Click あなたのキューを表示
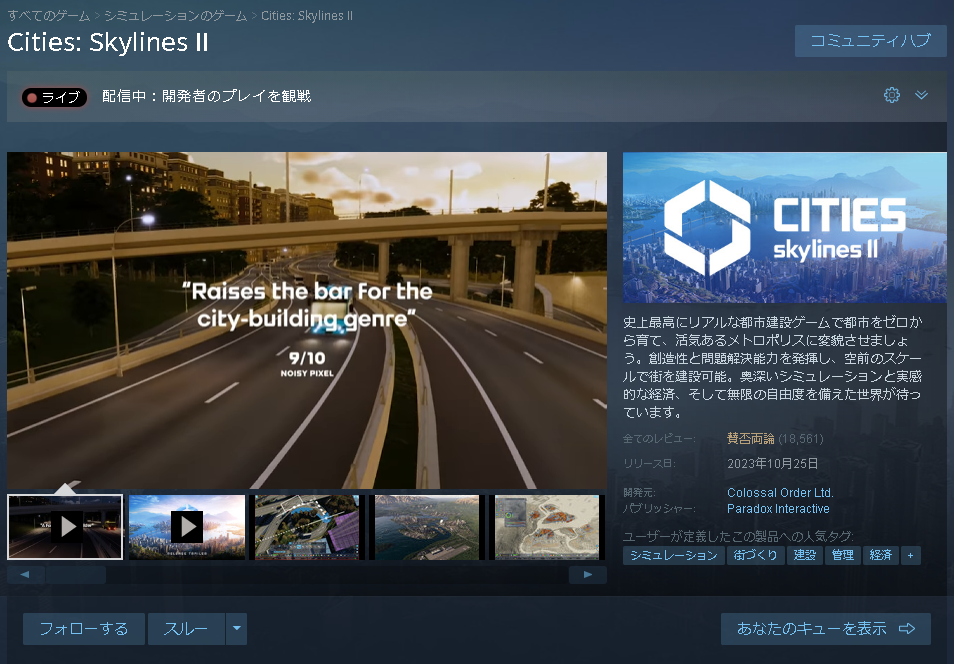Image resolution: width=954 pixels, height=664 pixels. (x=826, y=629)
